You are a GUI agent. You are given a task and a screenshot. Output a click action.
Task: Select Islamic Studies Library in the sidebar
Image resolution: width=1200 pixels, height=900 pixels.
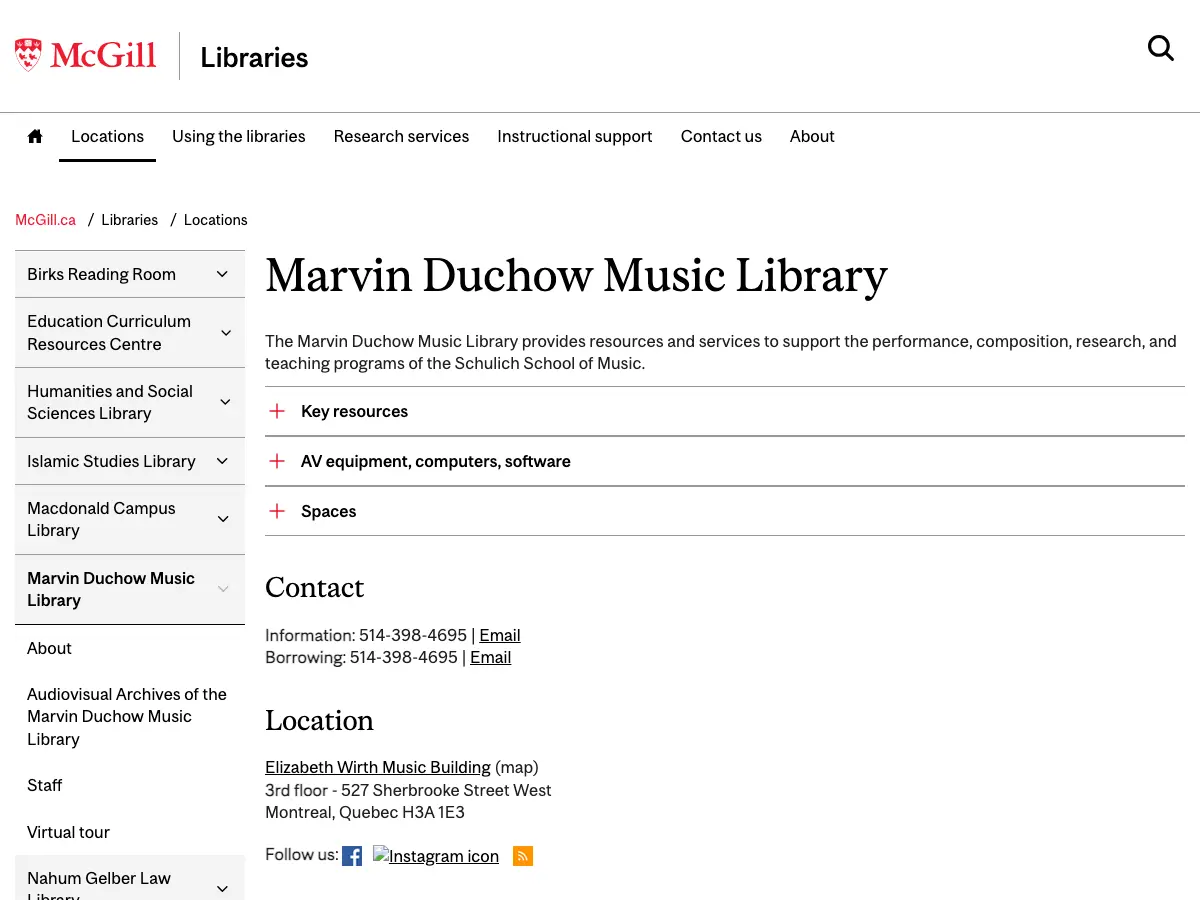(111, 461)
